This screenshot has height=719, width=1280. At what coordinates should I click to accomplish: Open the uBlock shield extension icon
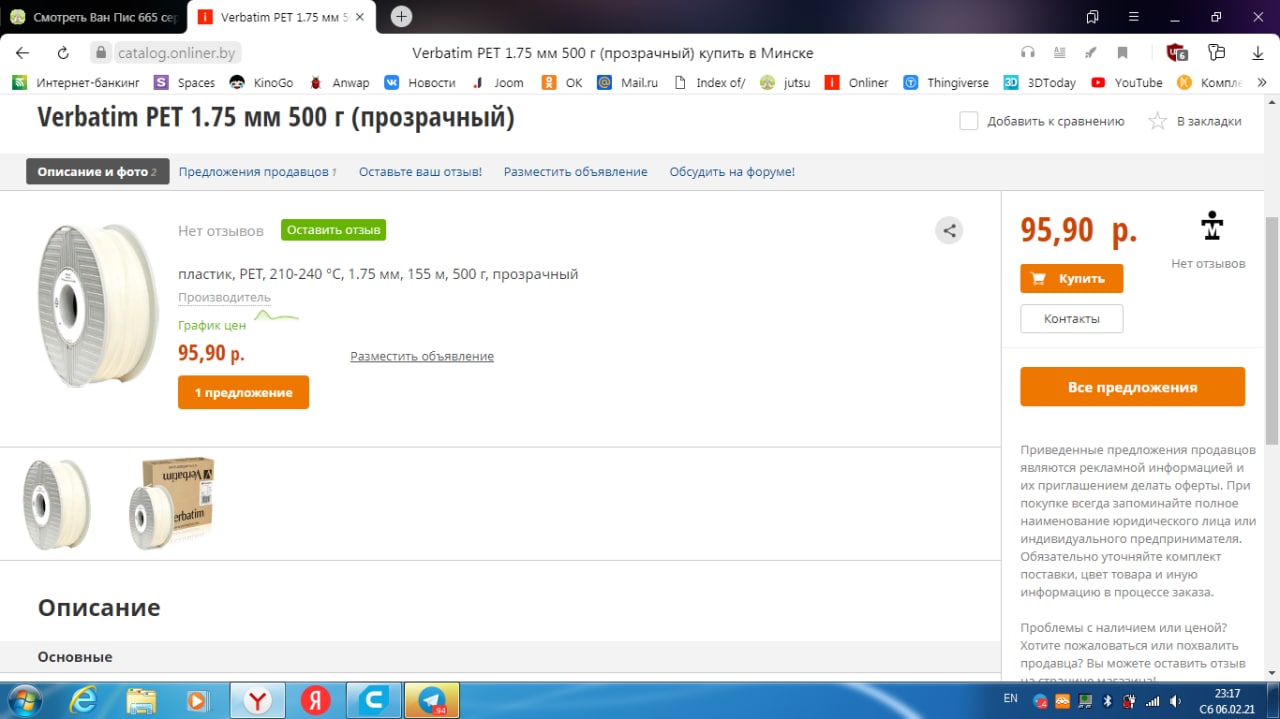(1177, 53)
